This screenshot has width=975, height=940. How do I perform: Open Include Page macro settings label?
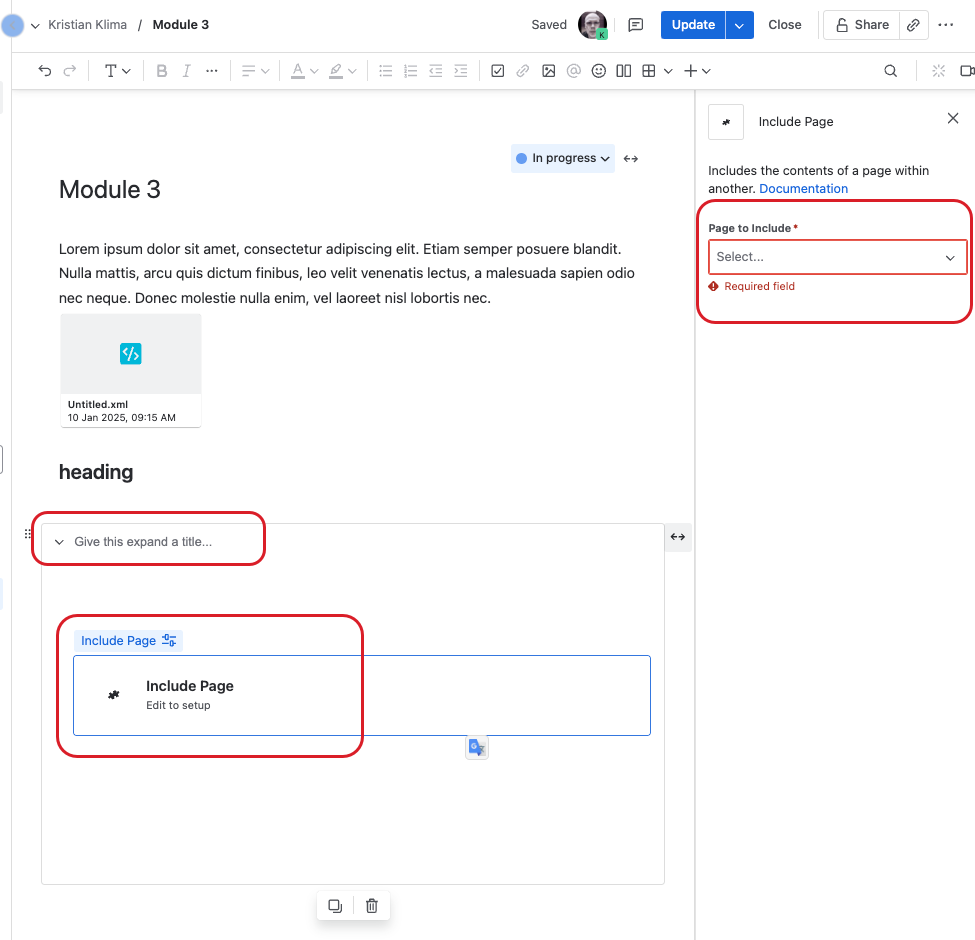point(128,640)
